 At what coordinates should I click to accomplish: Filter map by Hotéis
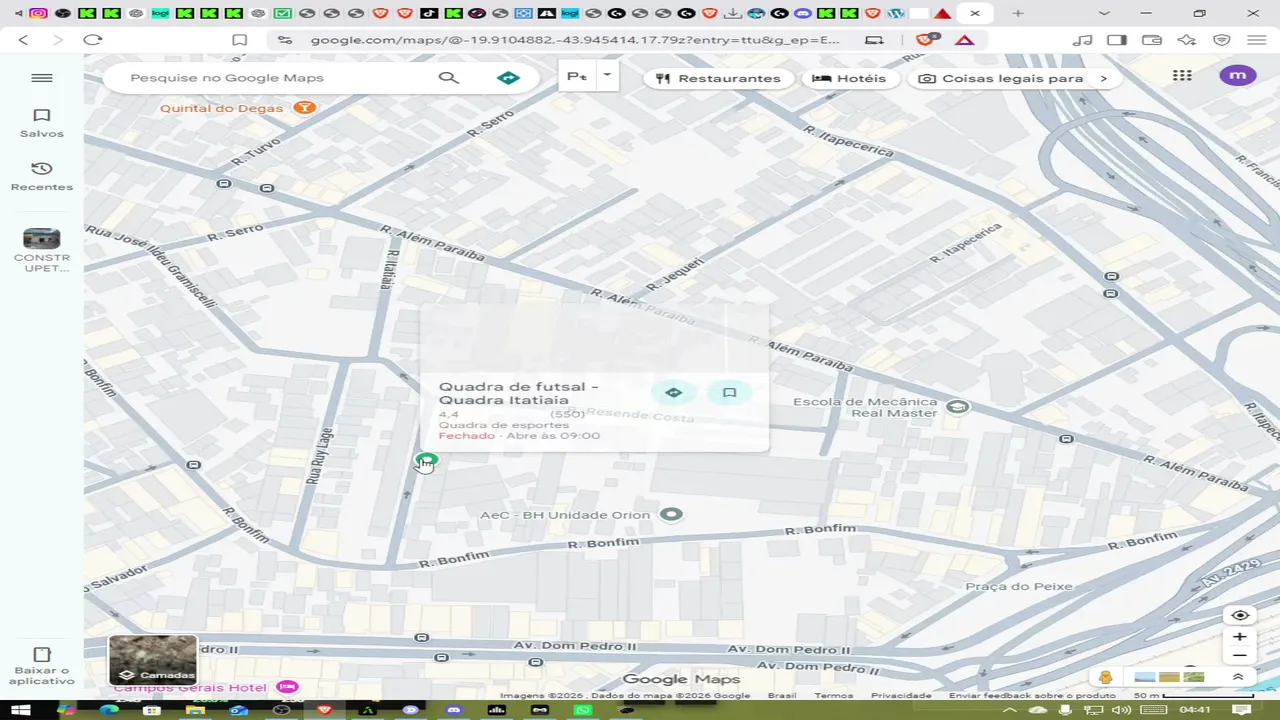point(850,78)
